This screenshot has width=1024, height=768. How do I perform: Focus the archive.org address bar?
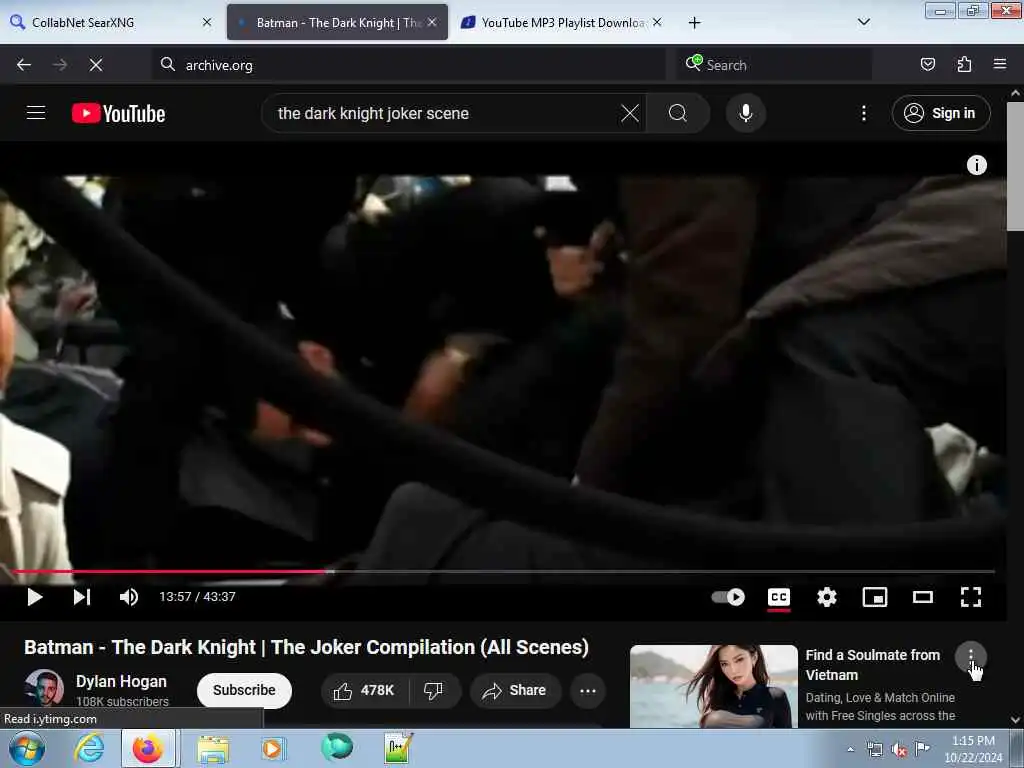409,65
